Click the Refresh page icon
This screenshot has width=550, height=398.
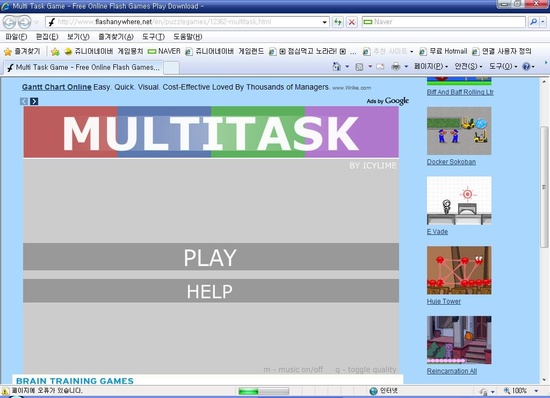(338, 22)
